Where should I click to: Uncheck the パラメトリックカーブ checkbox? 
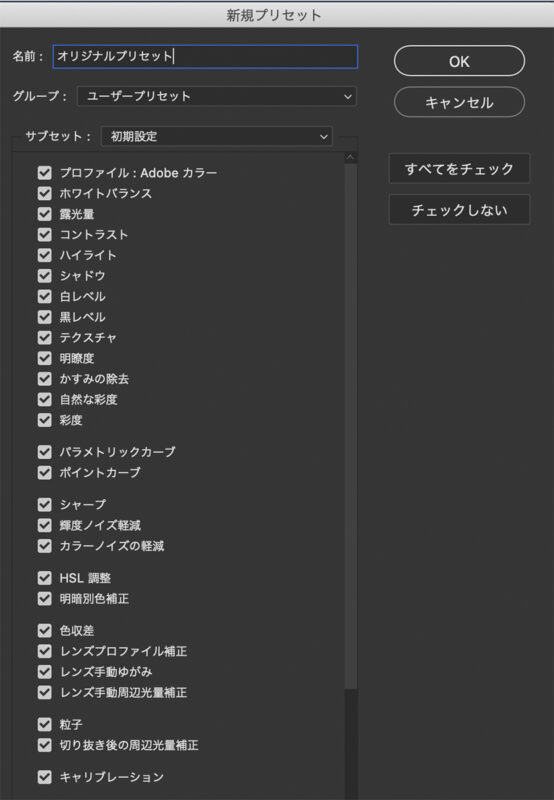(x=45, y=452)
